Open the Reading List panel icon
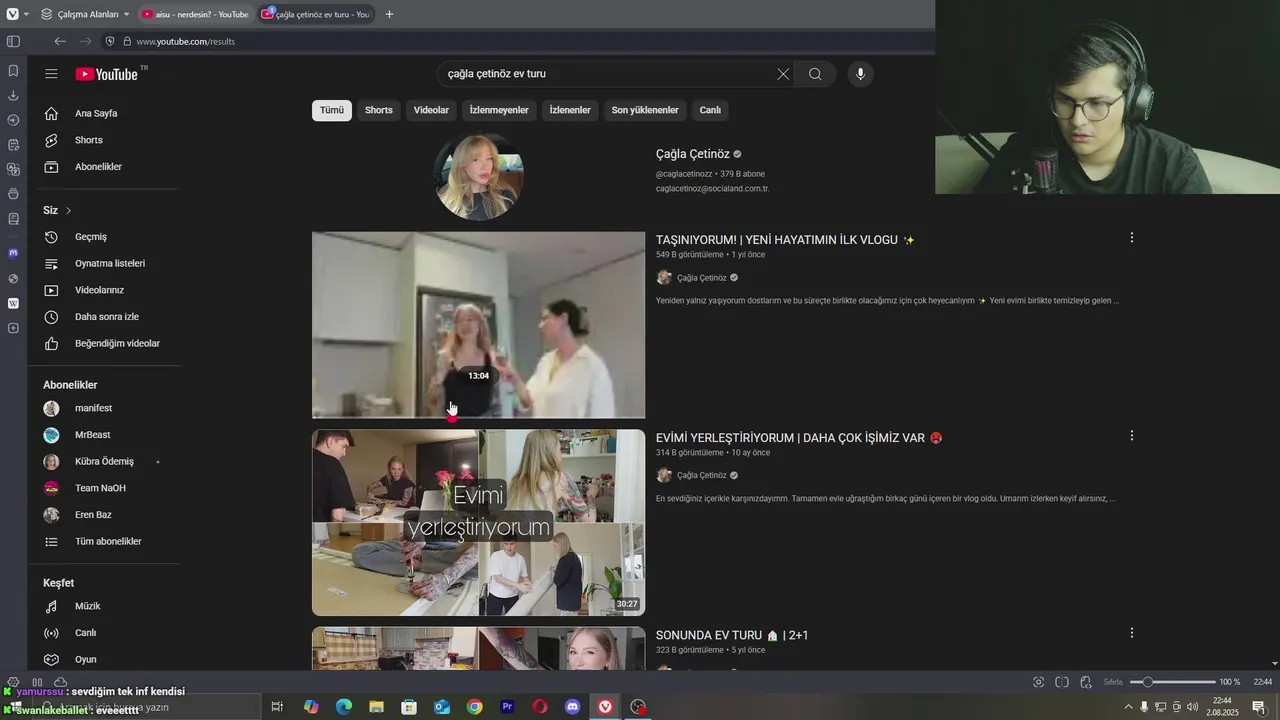This screenshot has width=1280, height=720. point(13,218)
